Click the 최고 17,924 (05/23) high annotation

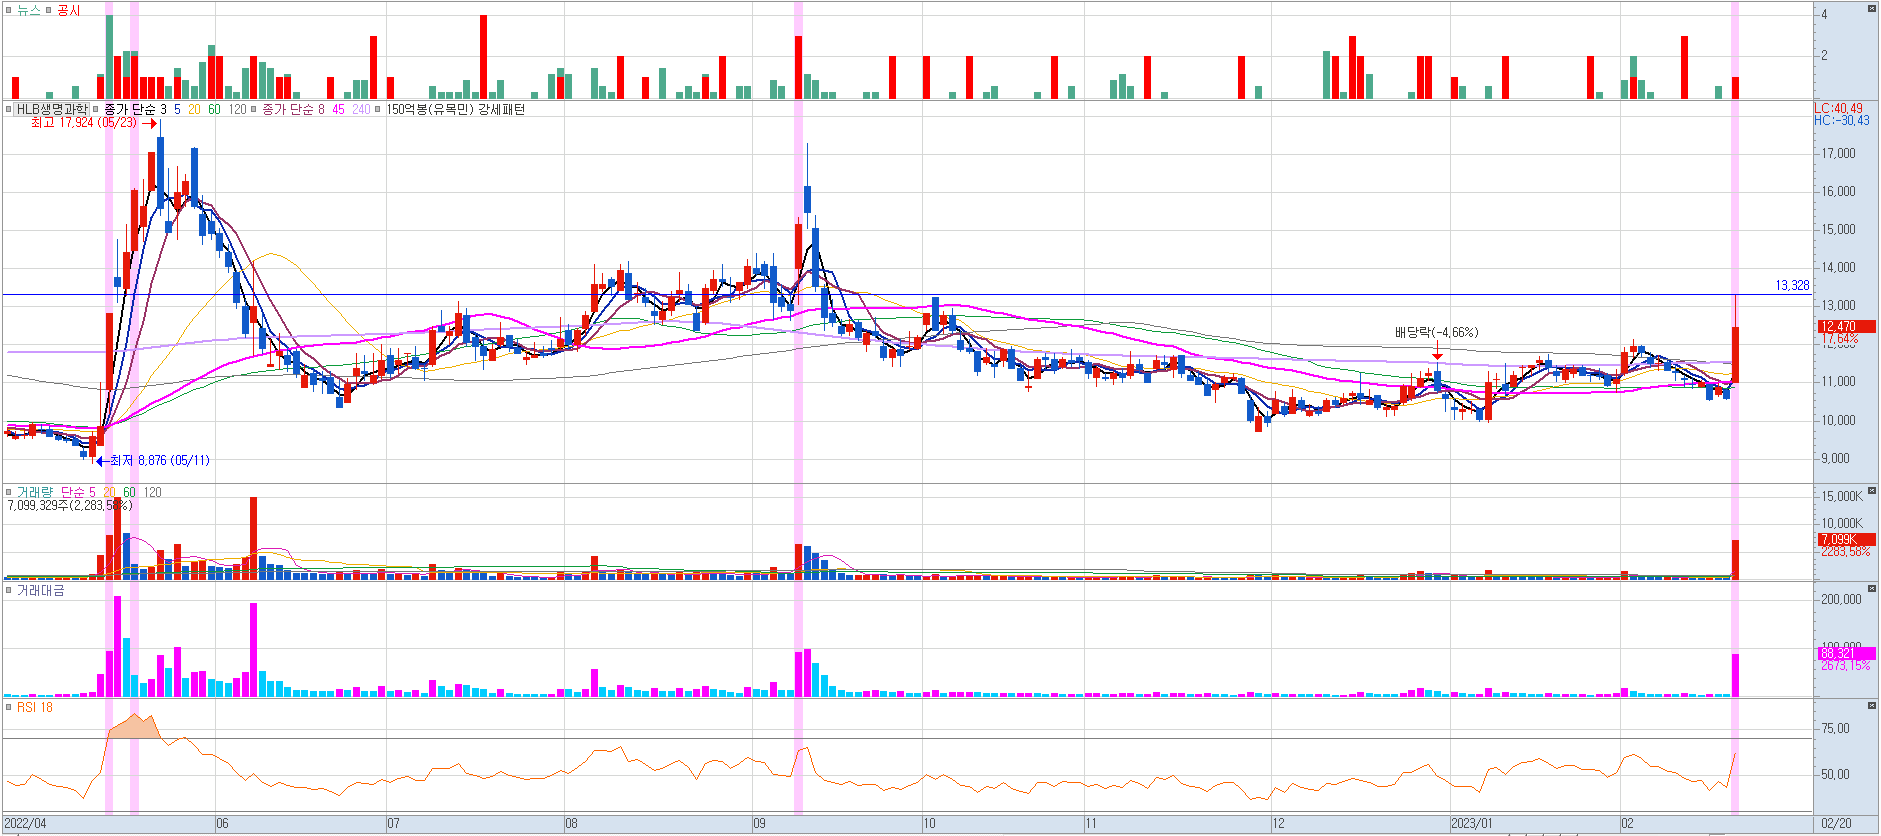pos(84,123)
